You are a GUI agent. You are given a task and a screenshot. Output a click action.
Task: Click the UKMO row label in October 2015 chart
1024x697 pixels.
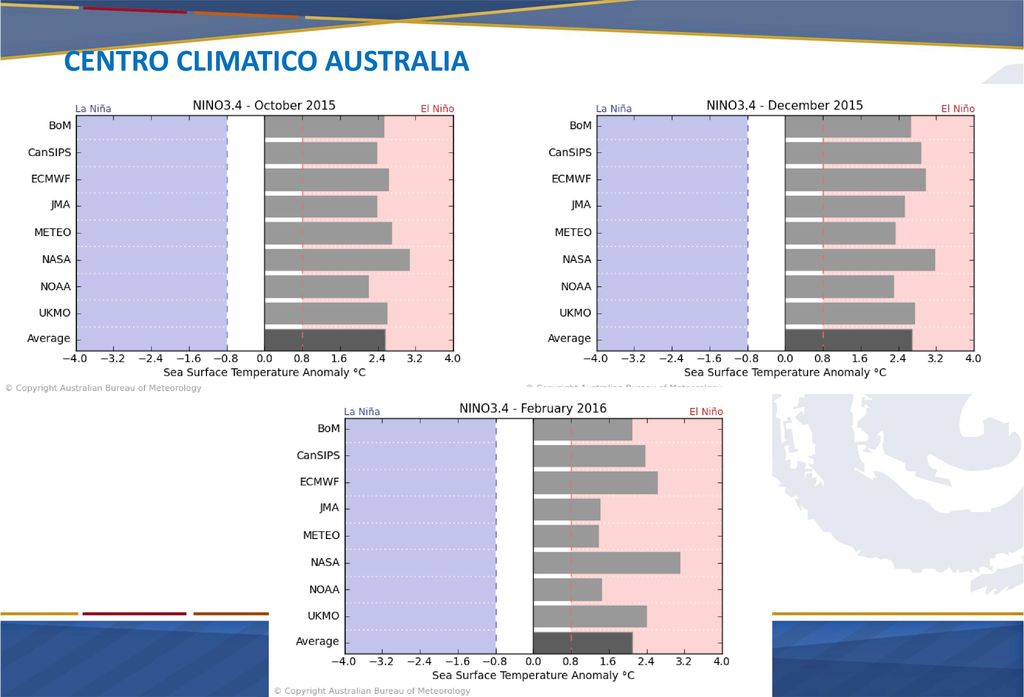point(54,313)
